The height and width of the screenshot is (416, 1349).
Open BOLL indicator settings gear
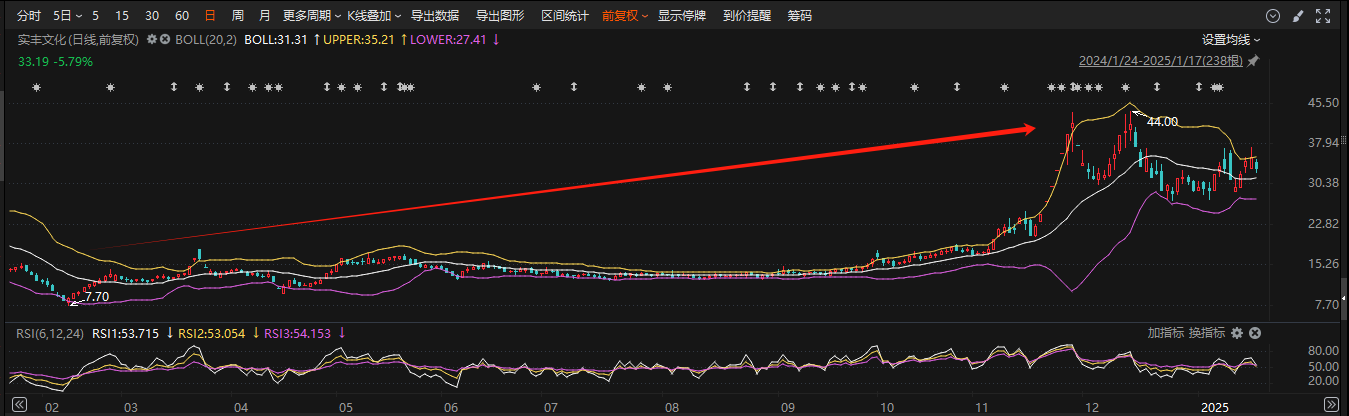tap(152, 39)
